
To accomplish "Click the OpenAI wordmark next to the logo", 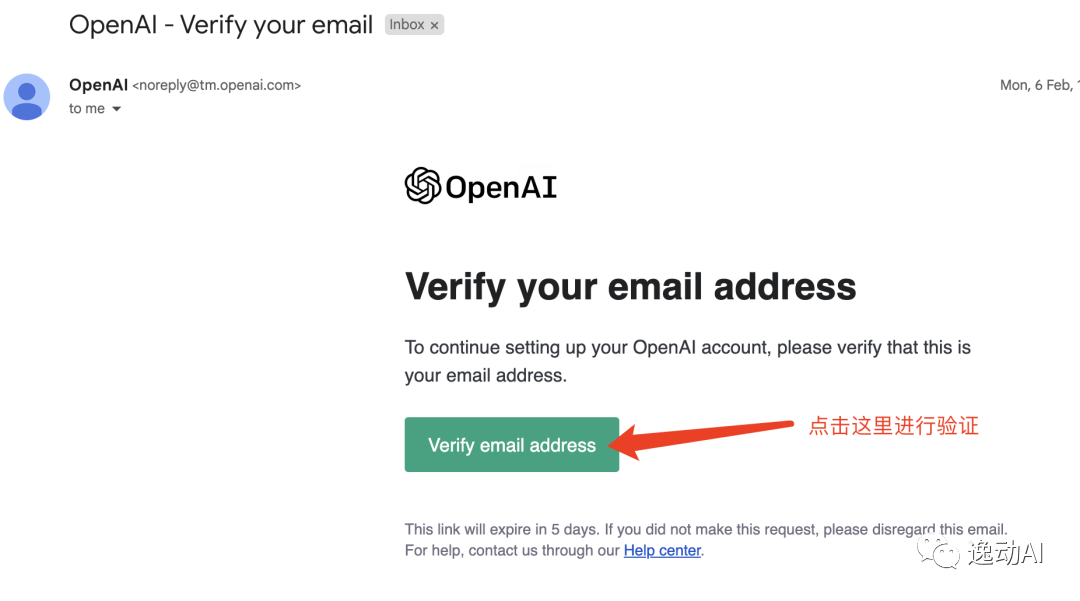I will (501, 187).
